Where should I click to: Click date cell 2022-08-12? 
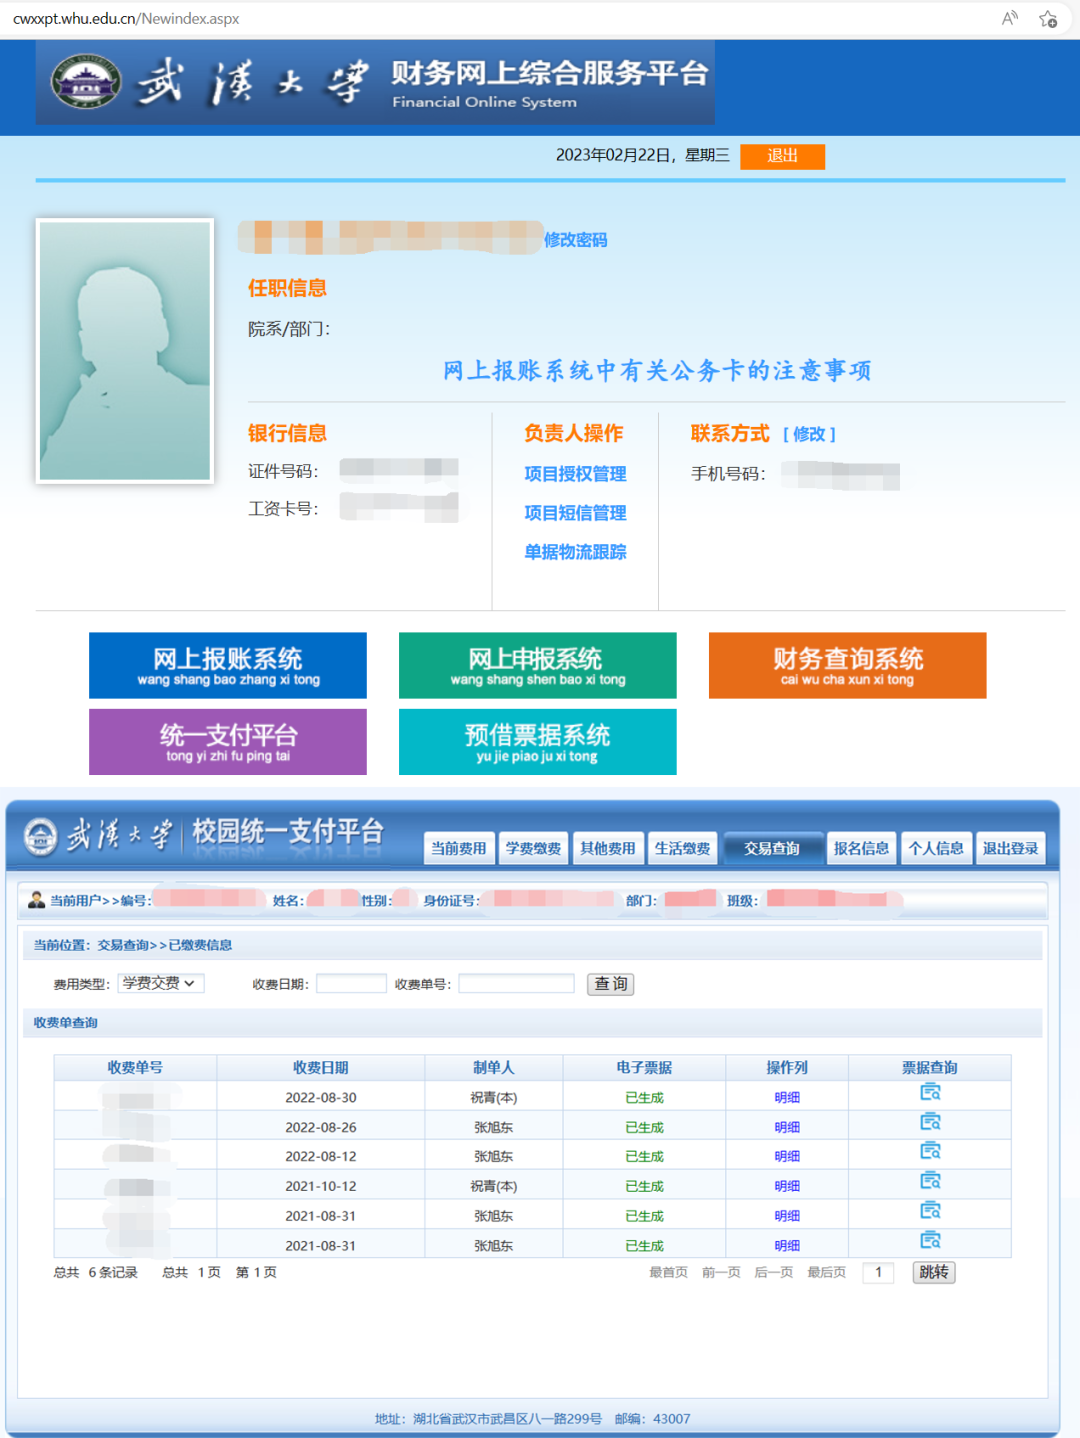coord(321,1156)
